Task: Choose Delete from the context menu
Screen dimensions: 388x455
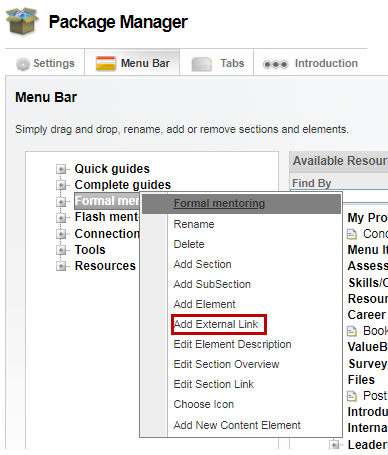Action: click(189, 244)
